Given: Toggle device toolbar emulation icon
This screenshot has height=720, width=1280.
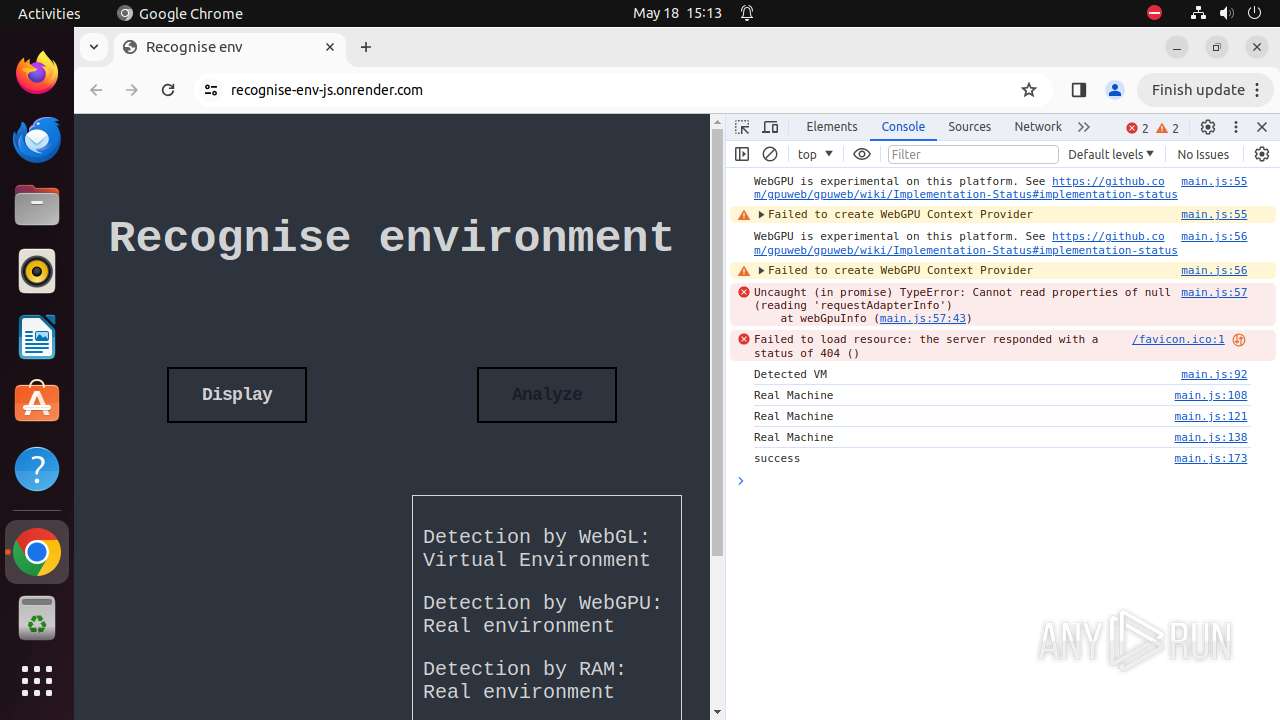Looking at the screenshot, I should (x=770, y=127).
